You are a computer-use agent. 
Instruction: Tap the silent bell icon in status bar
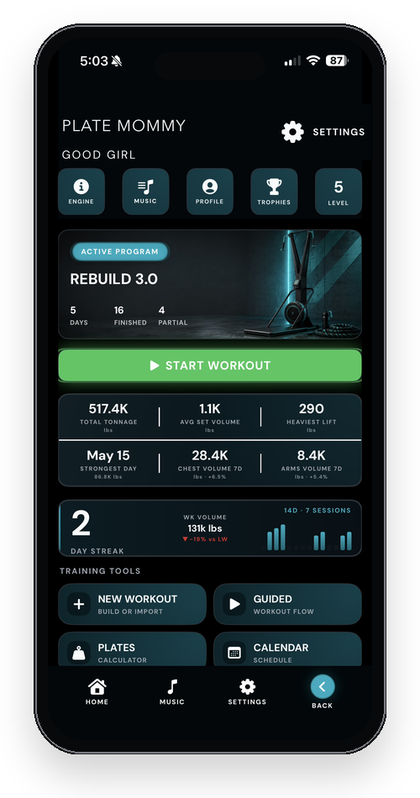point(117,62)
